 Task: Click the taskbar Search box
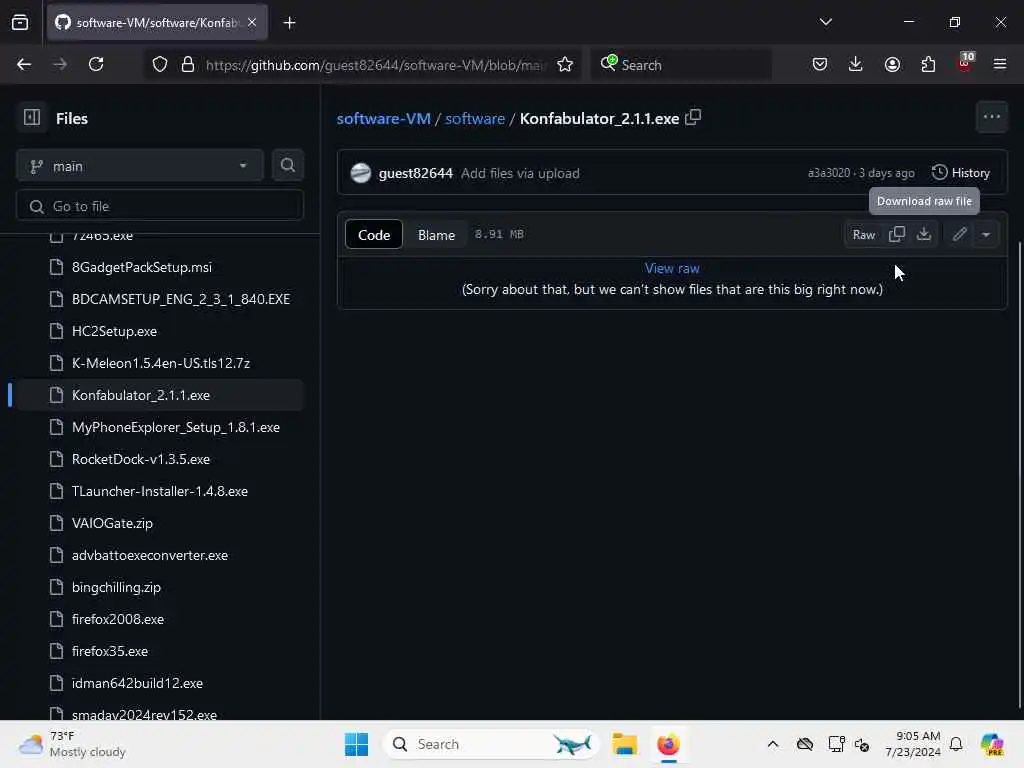[x=491, y=744]
